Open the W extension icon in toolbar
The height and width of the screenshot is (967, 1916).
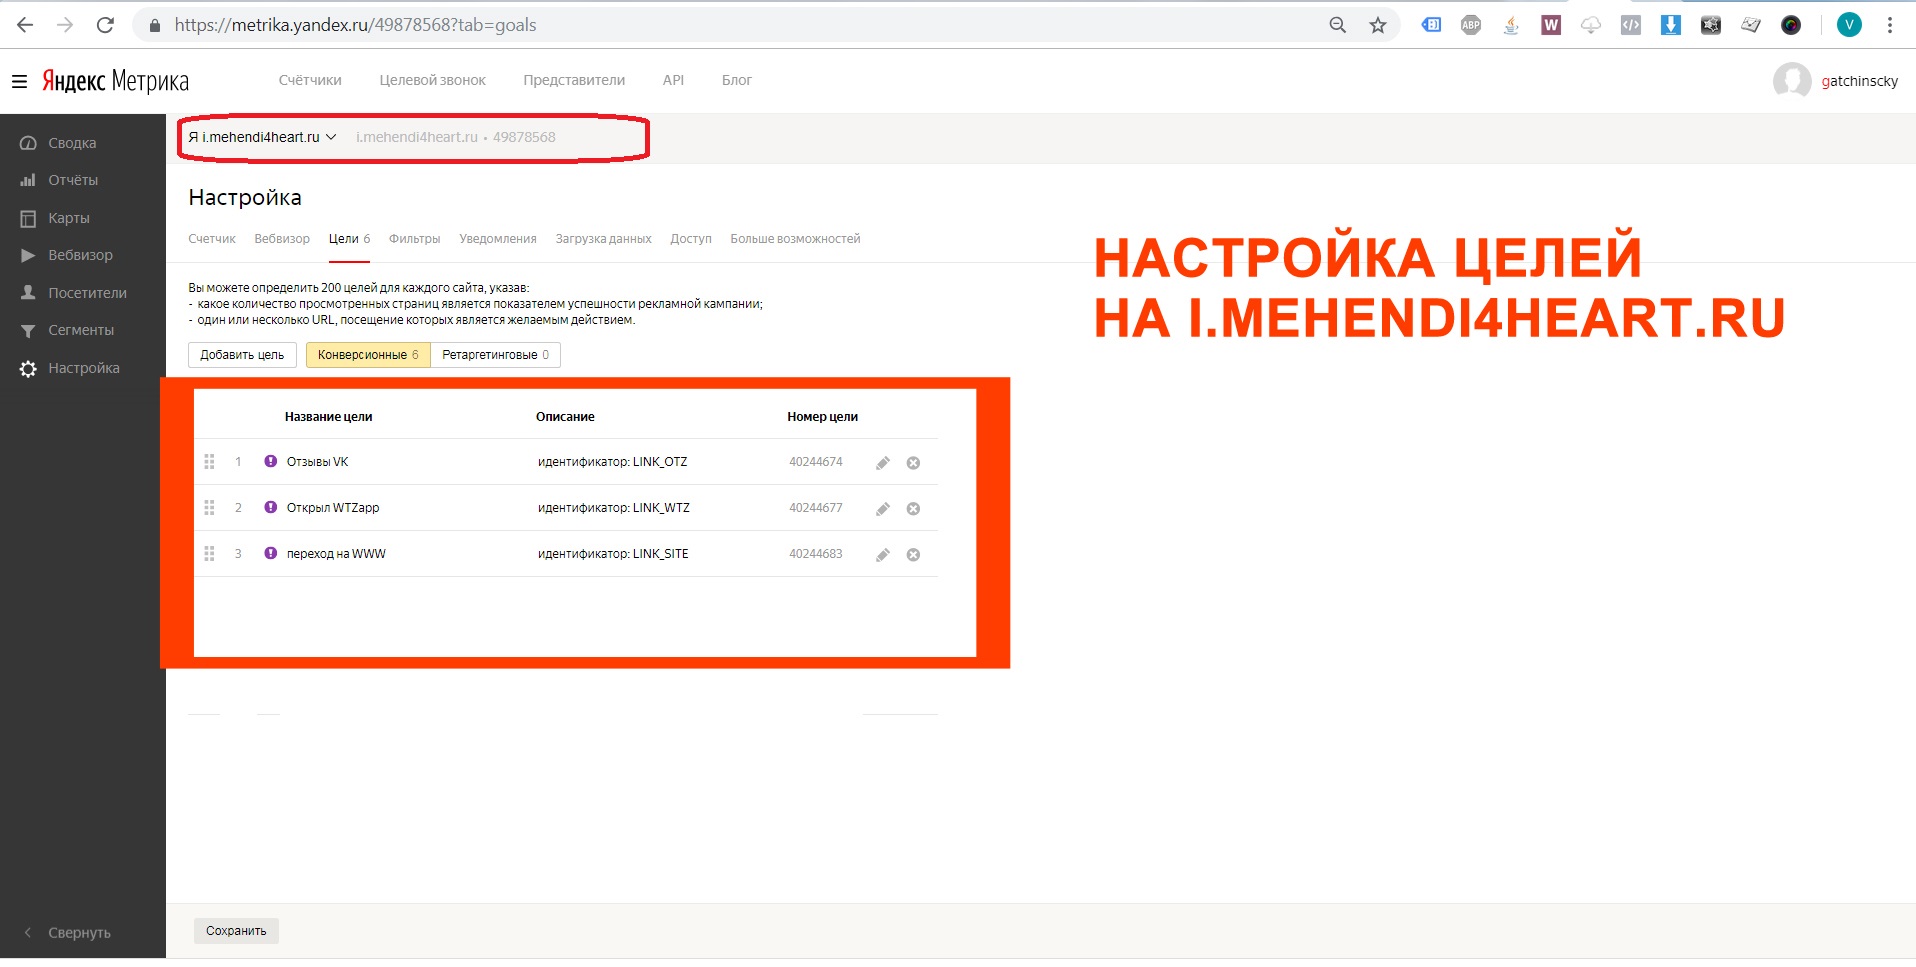click(x=1551, y=25)
